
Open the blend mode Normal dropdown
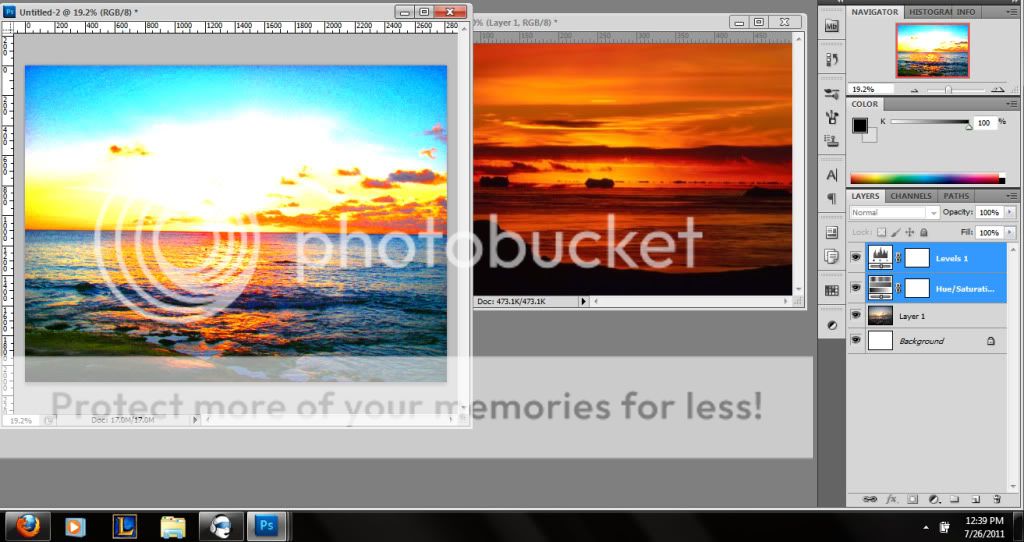[894, 212]
